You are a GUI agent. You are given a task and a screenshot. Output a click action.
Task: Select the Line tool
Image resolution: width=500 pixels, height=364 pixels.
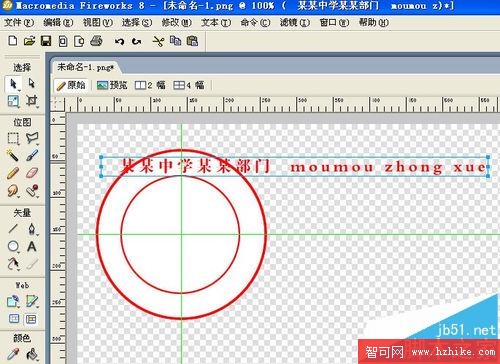click(x=13, y=229)
